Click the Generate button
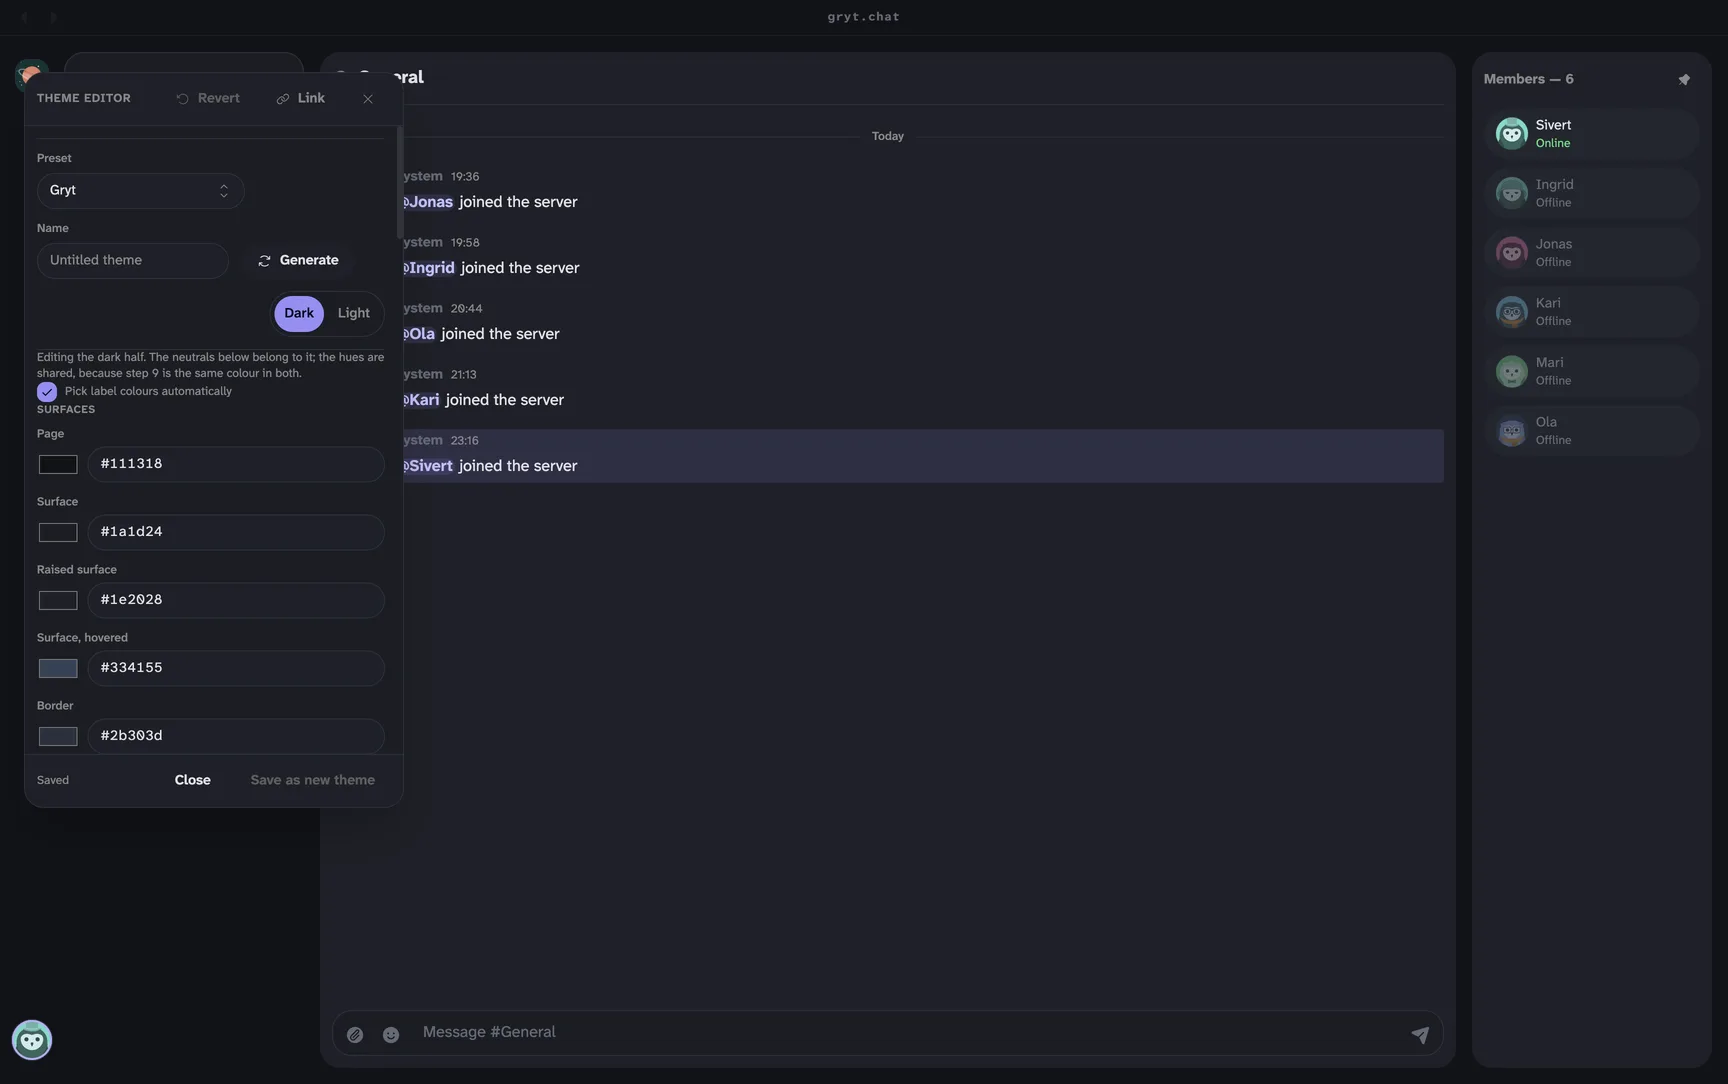The image size is (1728, 1084). pos(298,260)
